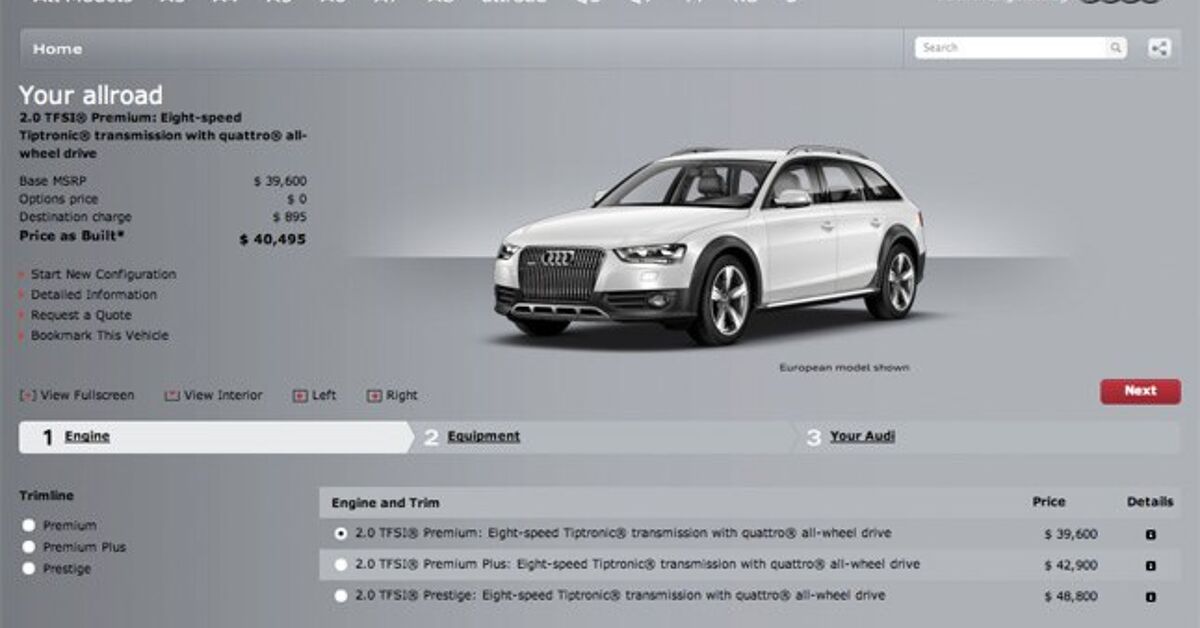1200x628 pixels.
Task: Open the share icon next to search
Action: (x=1159, y=47)
